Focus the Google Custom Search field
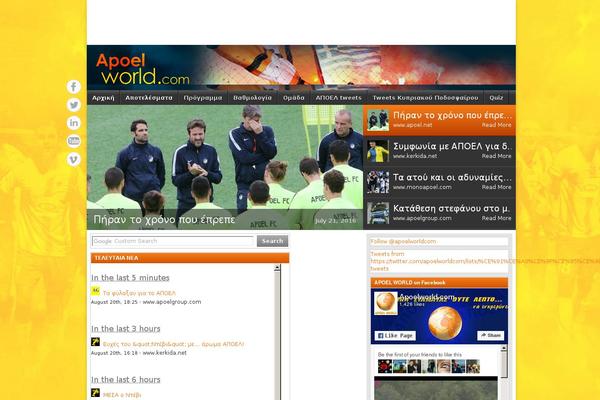 tap(173, 241)
